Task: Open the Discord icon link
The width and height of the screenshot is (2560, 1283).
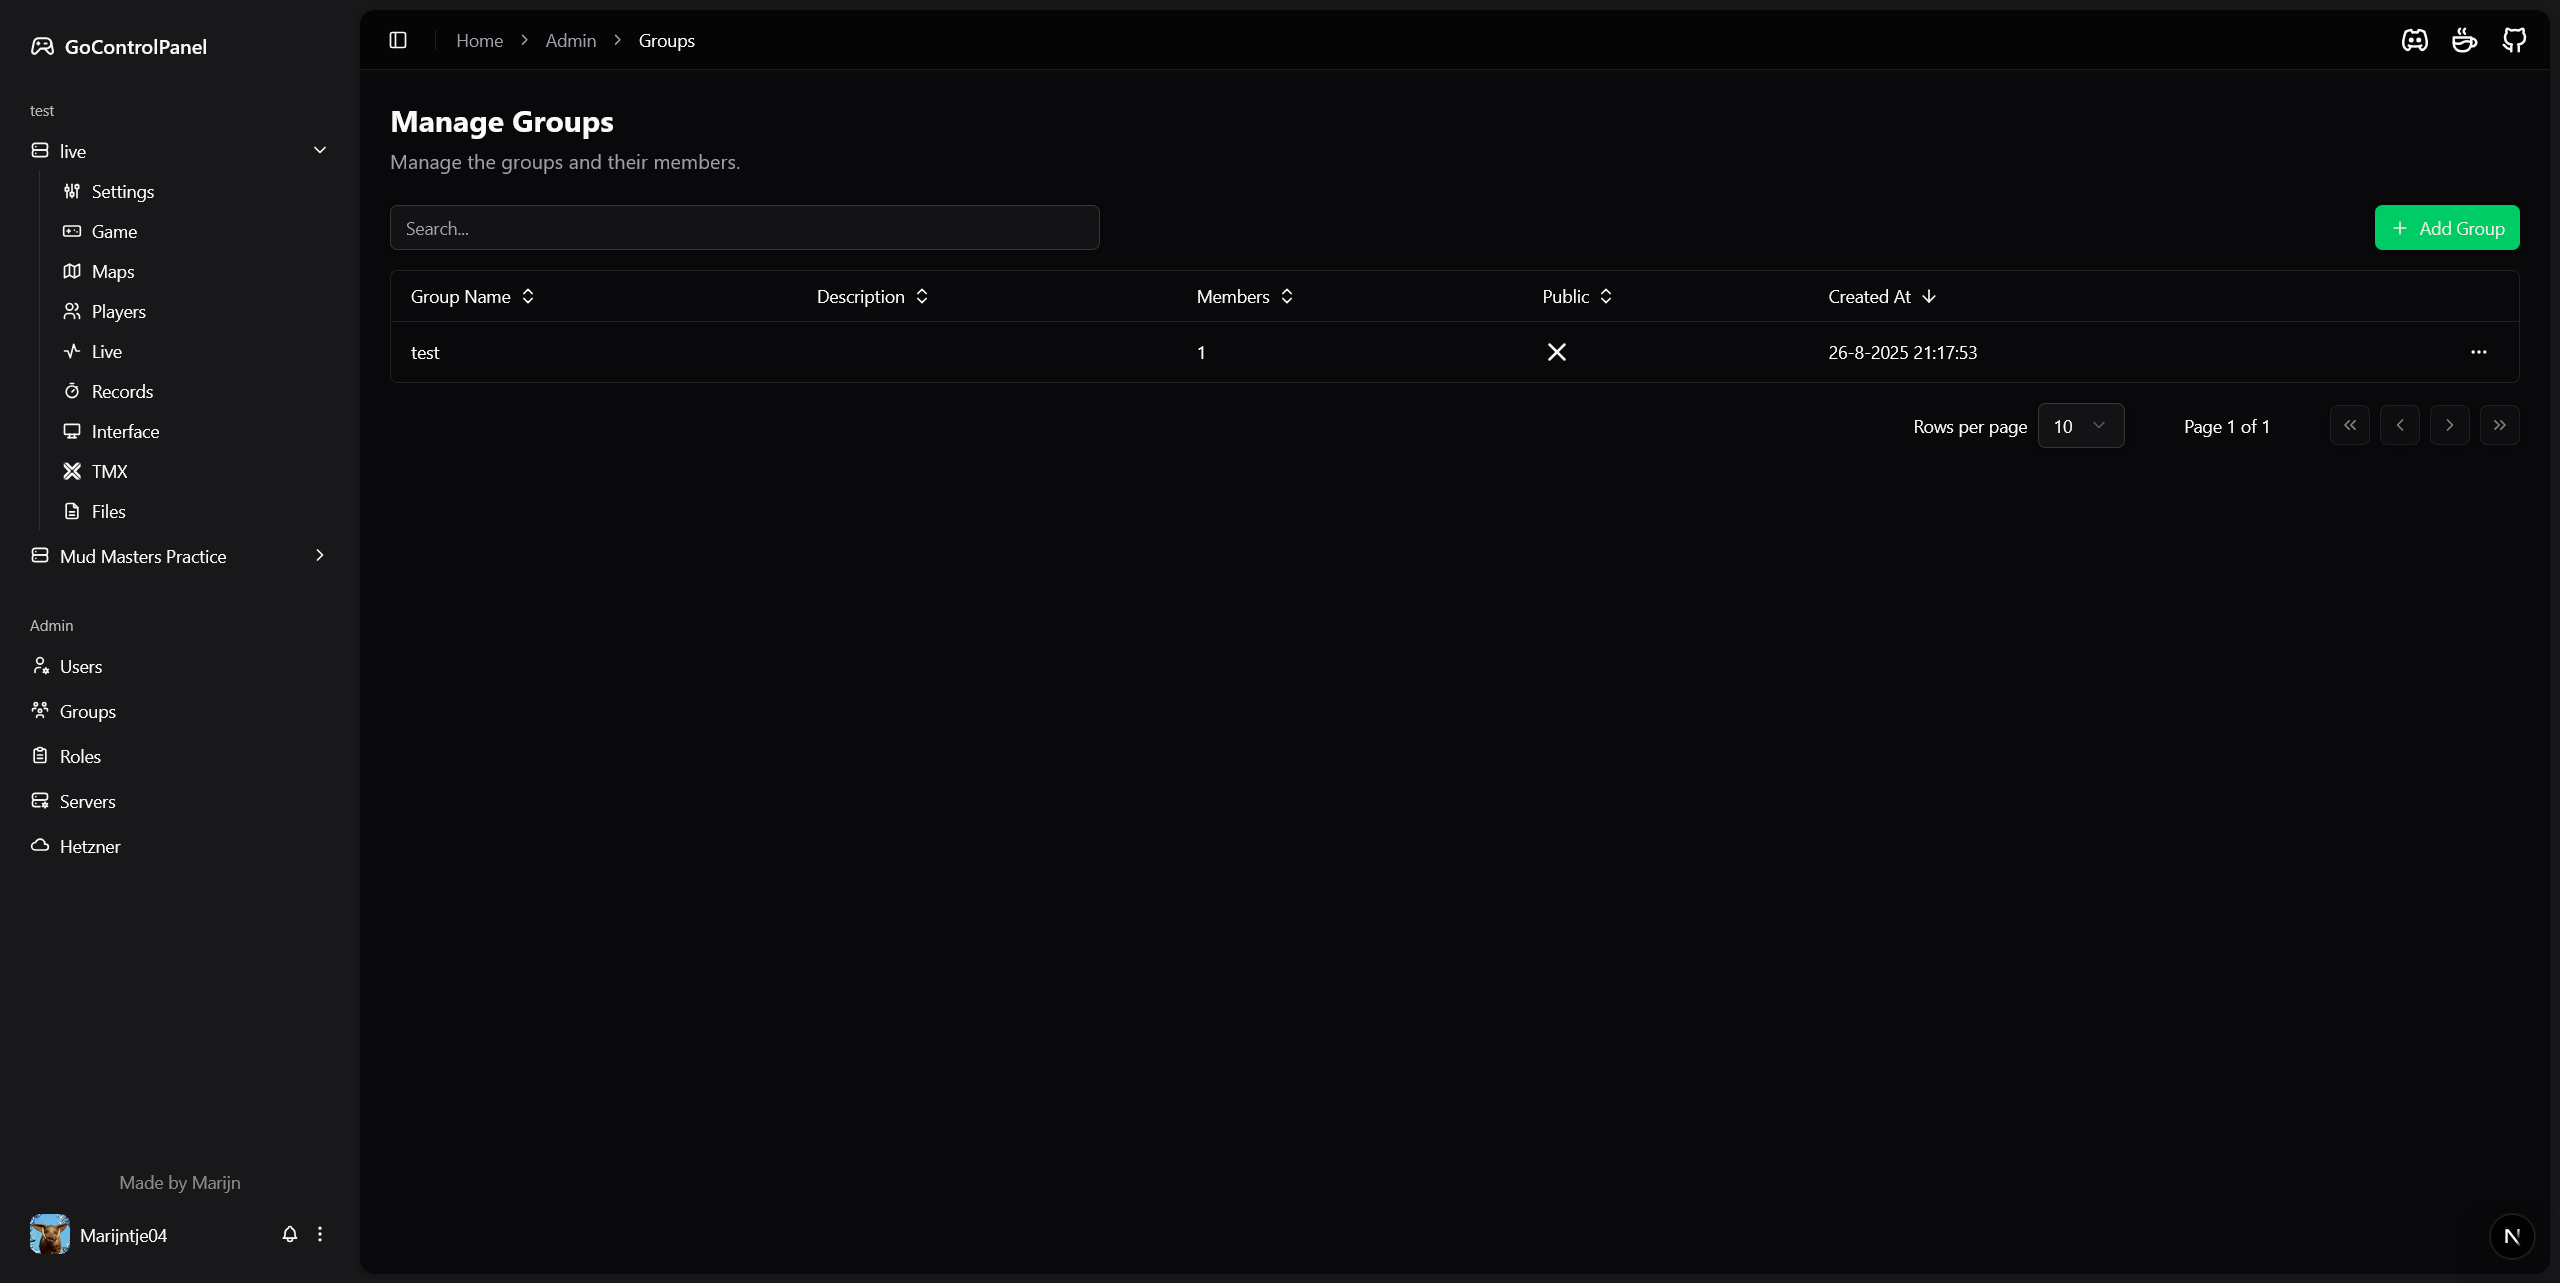Action: (2414, 40)
